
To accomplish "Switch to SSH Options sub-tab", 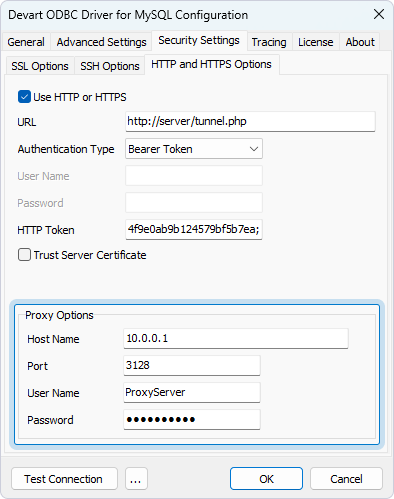I will click(110, 66).
